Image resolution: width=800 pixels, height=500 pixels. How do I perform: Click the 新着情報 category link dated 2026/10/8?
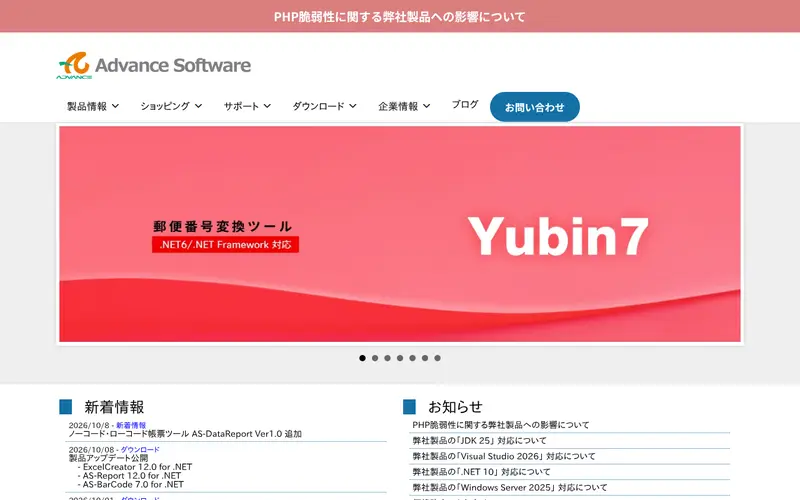click(x=131, y=425)
